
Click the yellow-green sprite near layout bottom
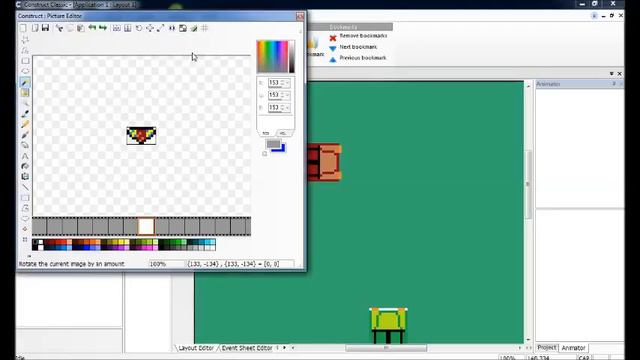pos(388,325)
